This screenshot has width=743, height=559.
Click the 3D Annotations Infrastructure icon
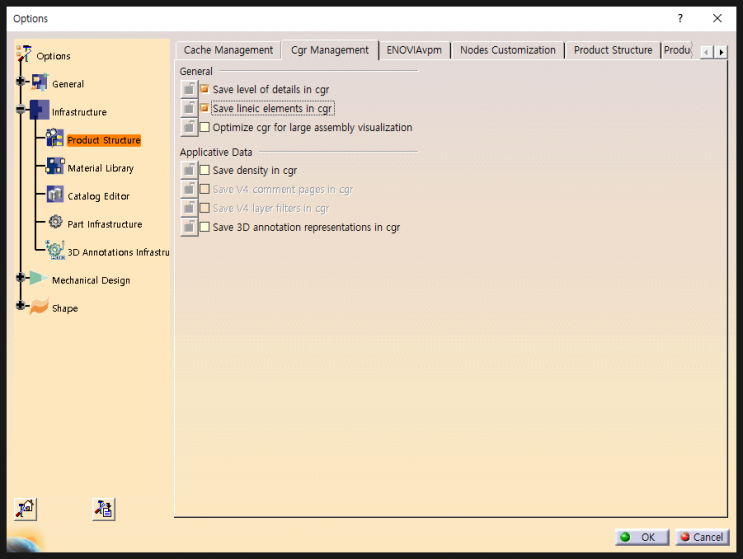[55, 250]
